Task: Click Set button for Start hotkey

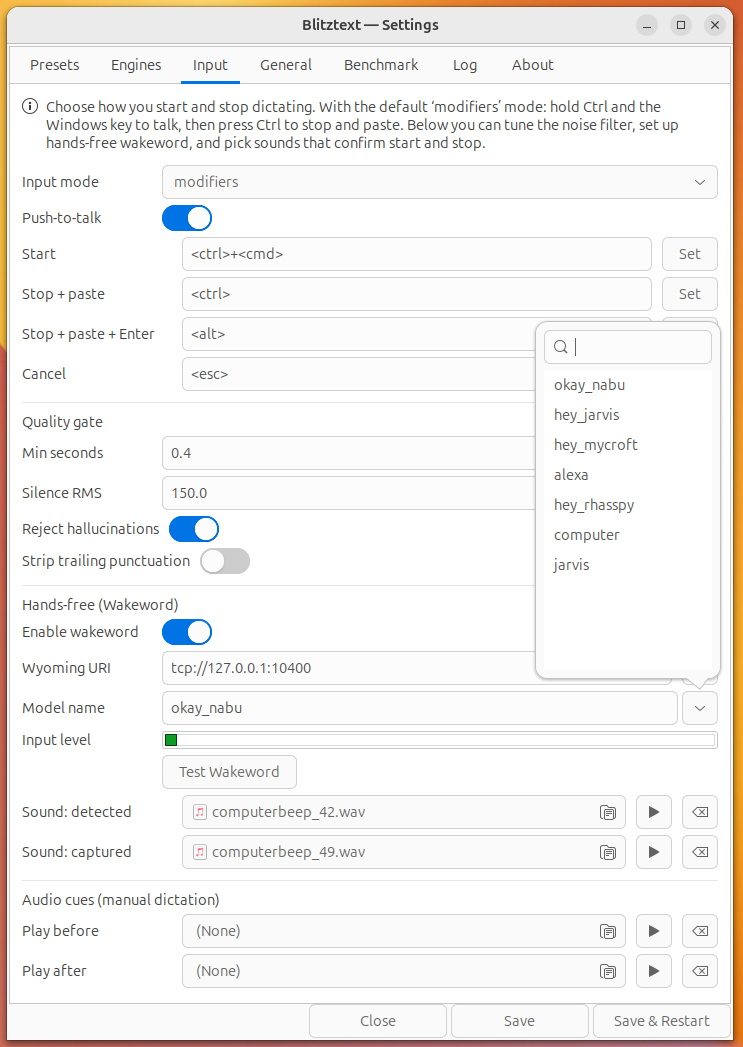Action: [x=690, y=254]
